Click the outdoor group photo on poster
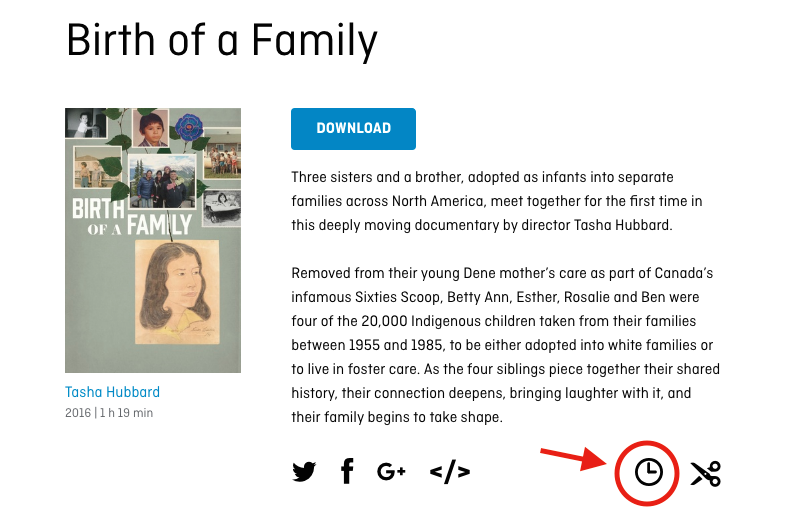The width and height of the screenshot is (804, 519). pyautogui.click(x=162, y=182)
